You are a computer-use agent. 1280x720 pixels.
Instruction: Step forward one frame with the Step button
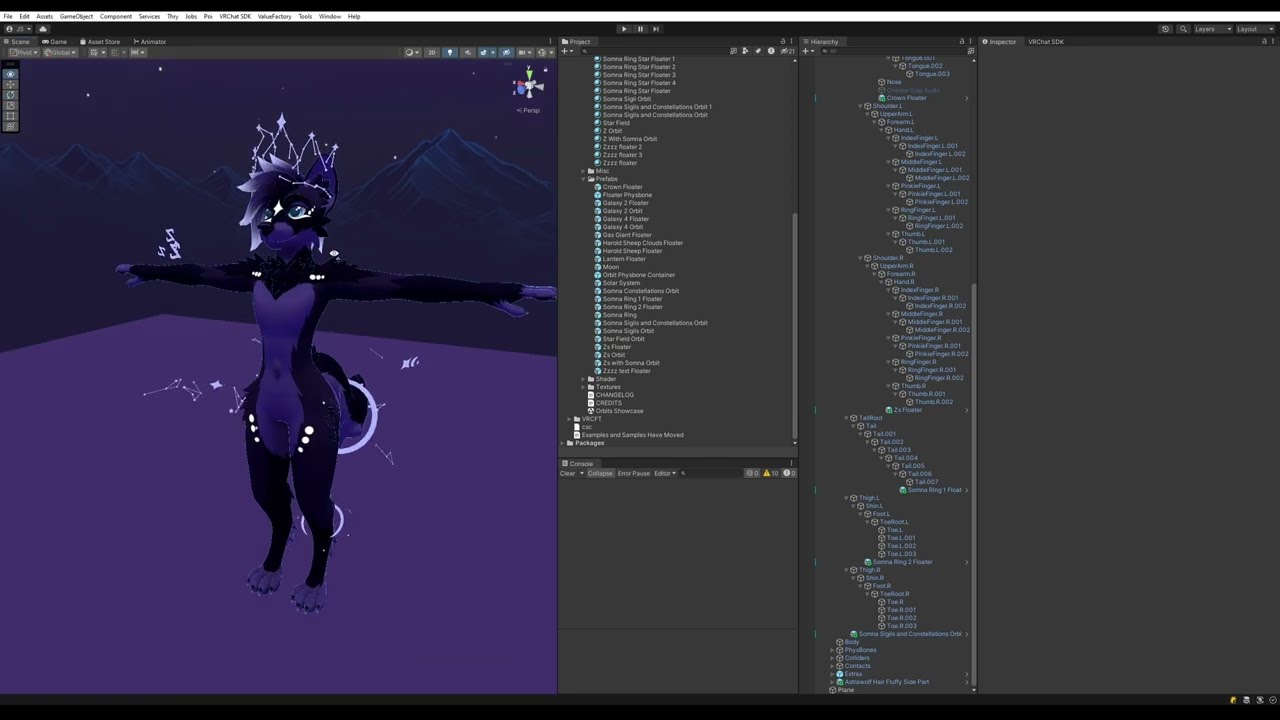click(656, 29)
